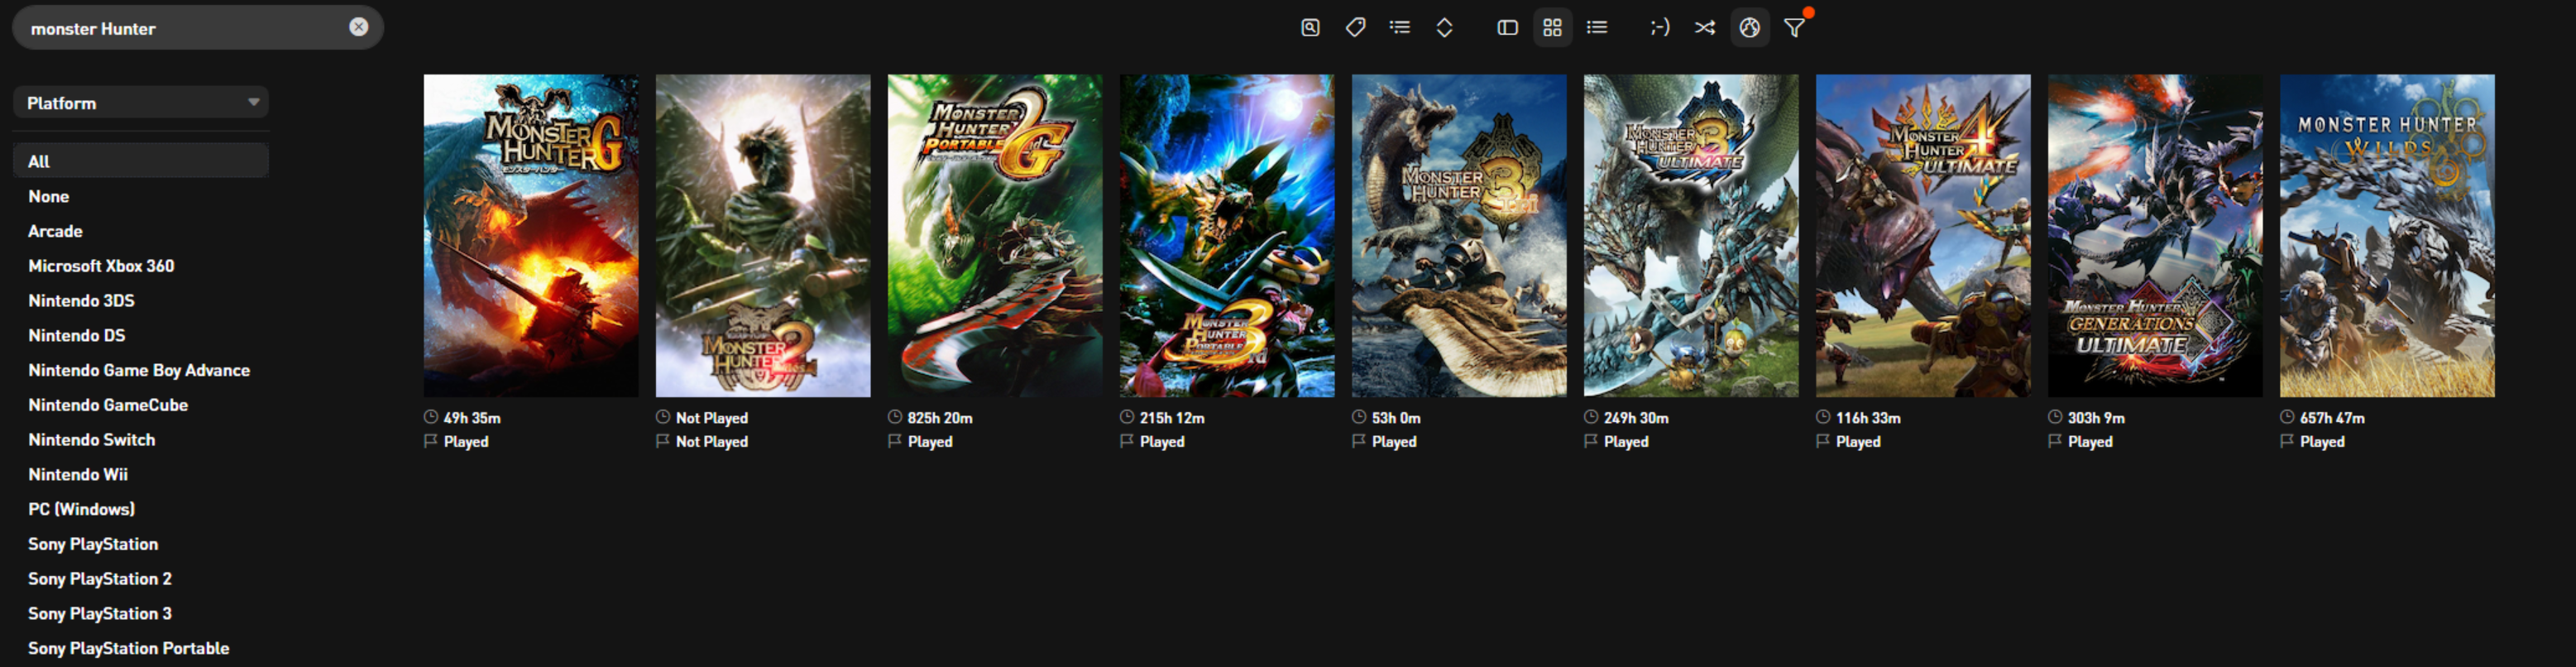Switch to the grid view icon
This screenshot has width=2576, height=667.
click(1552, 28)
